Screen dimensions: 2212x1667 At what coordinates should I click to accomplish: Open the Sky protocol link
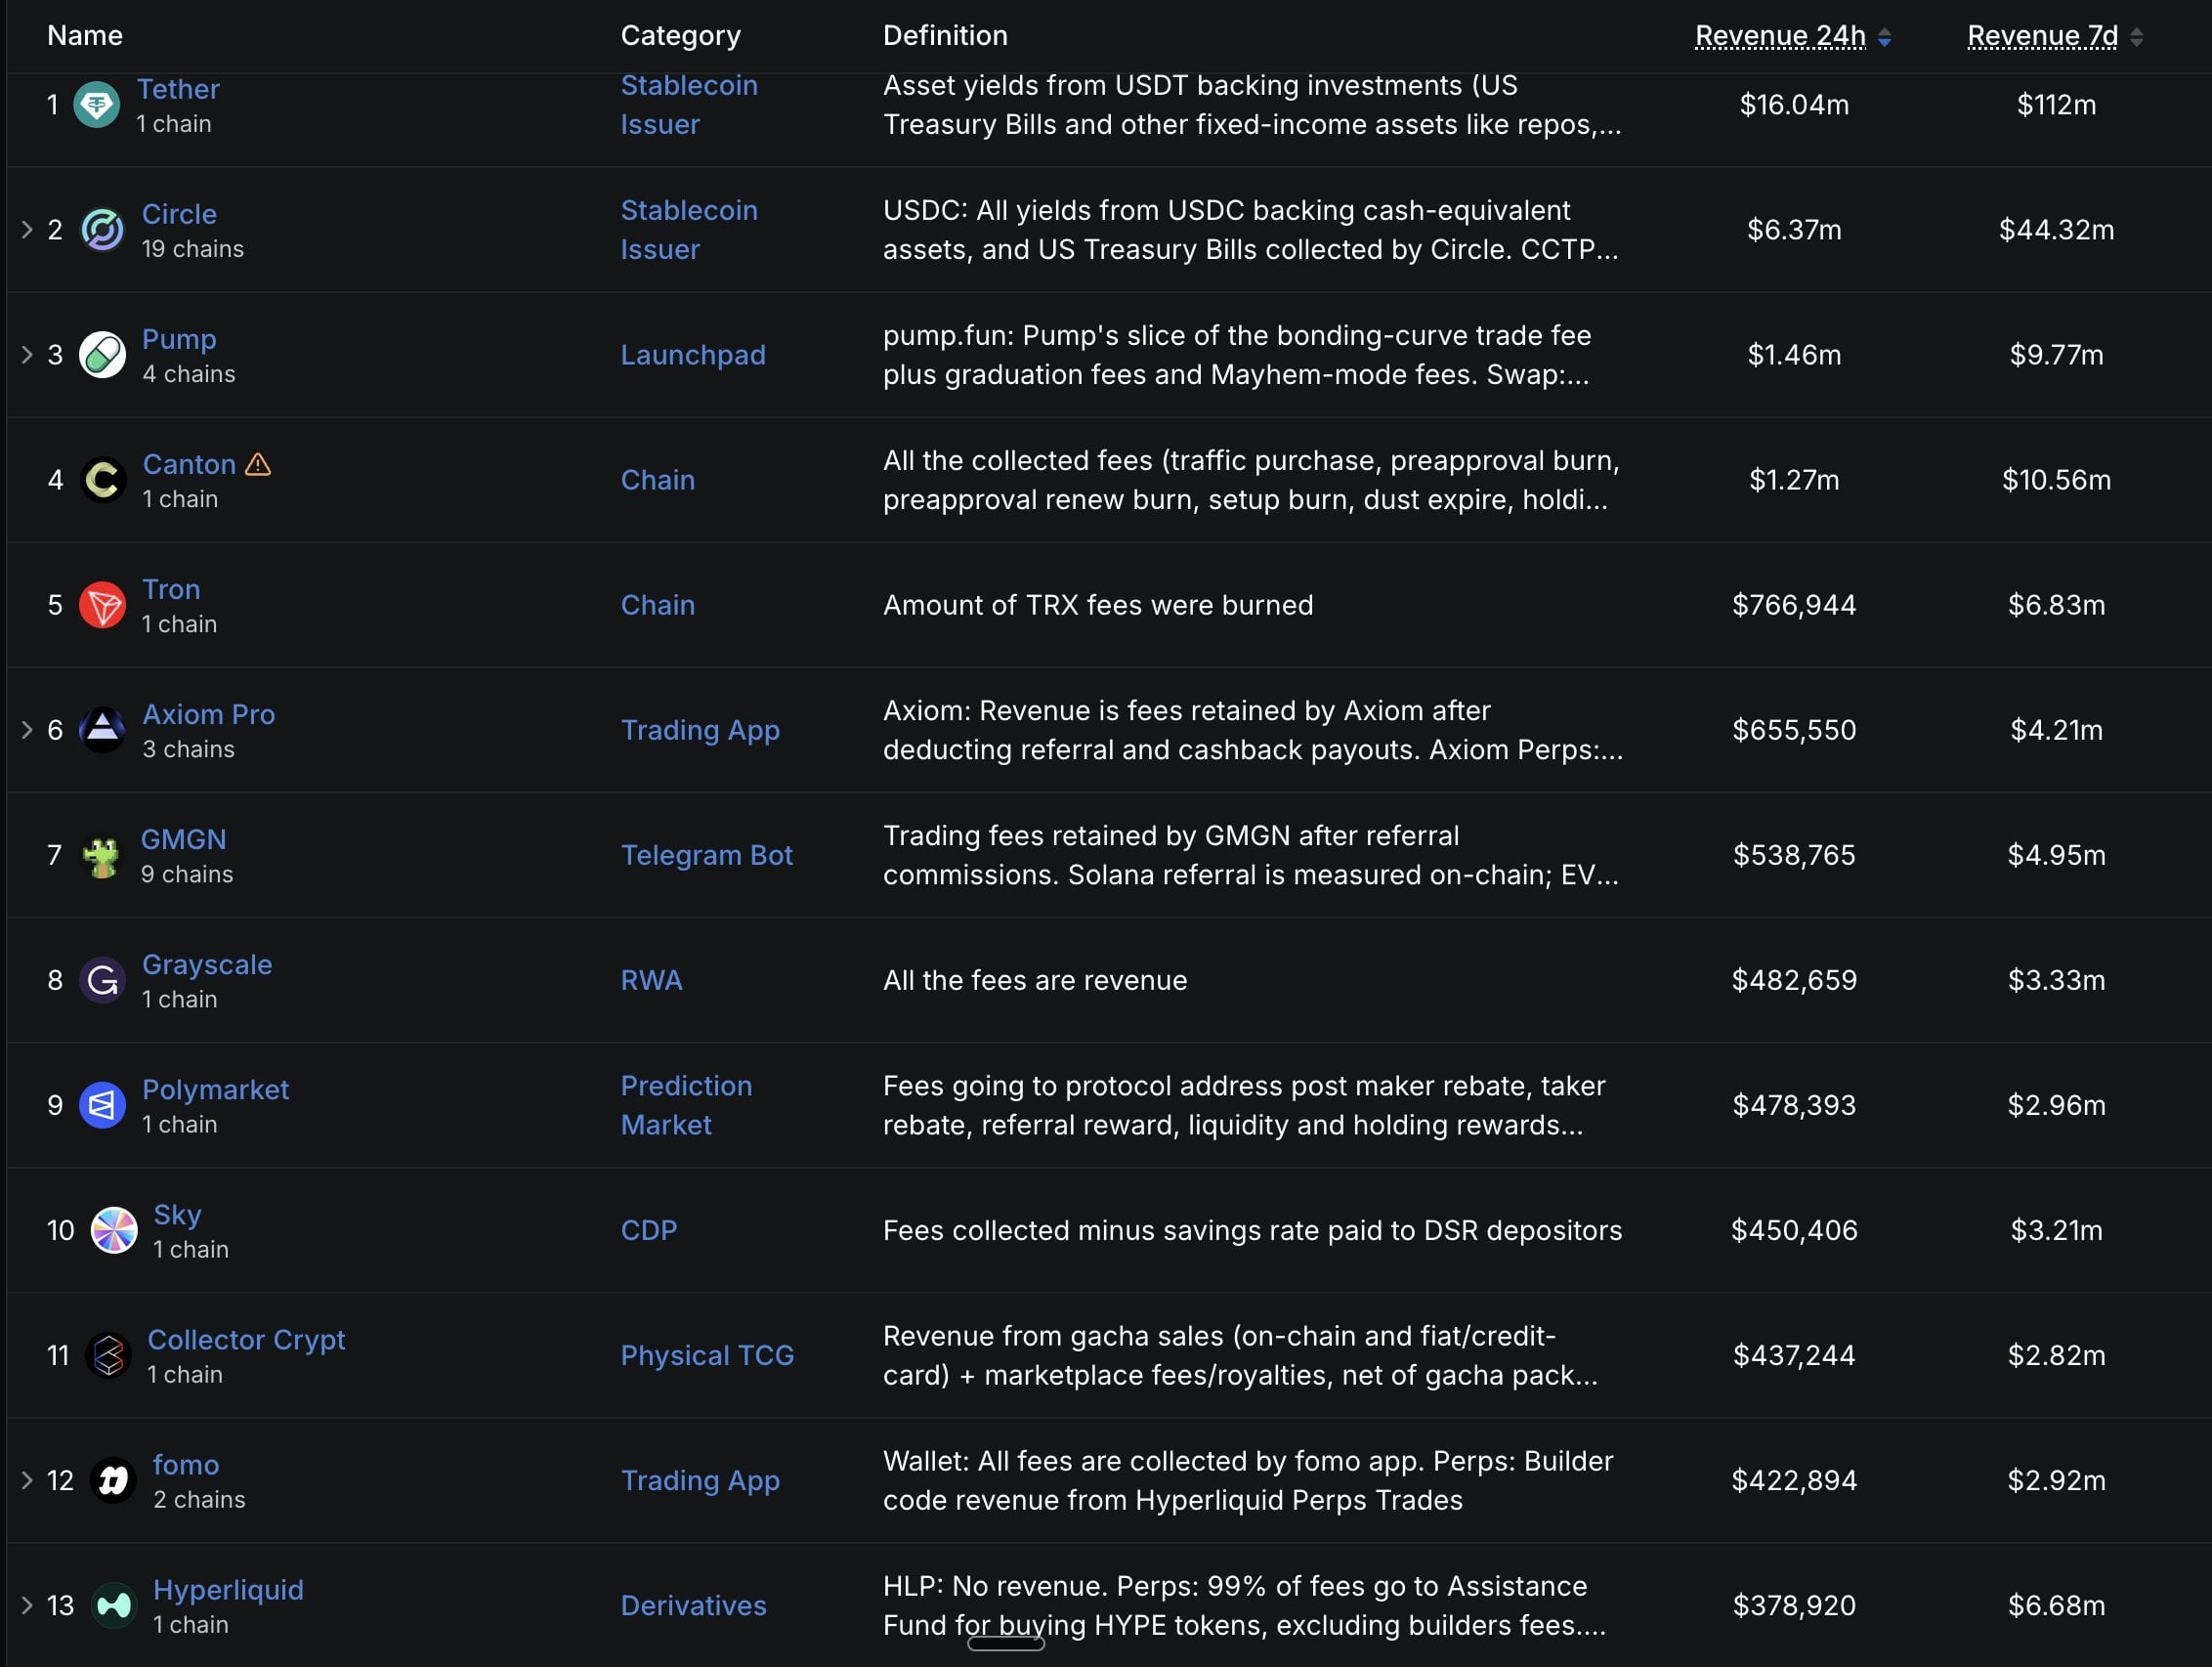point(177,1214)
